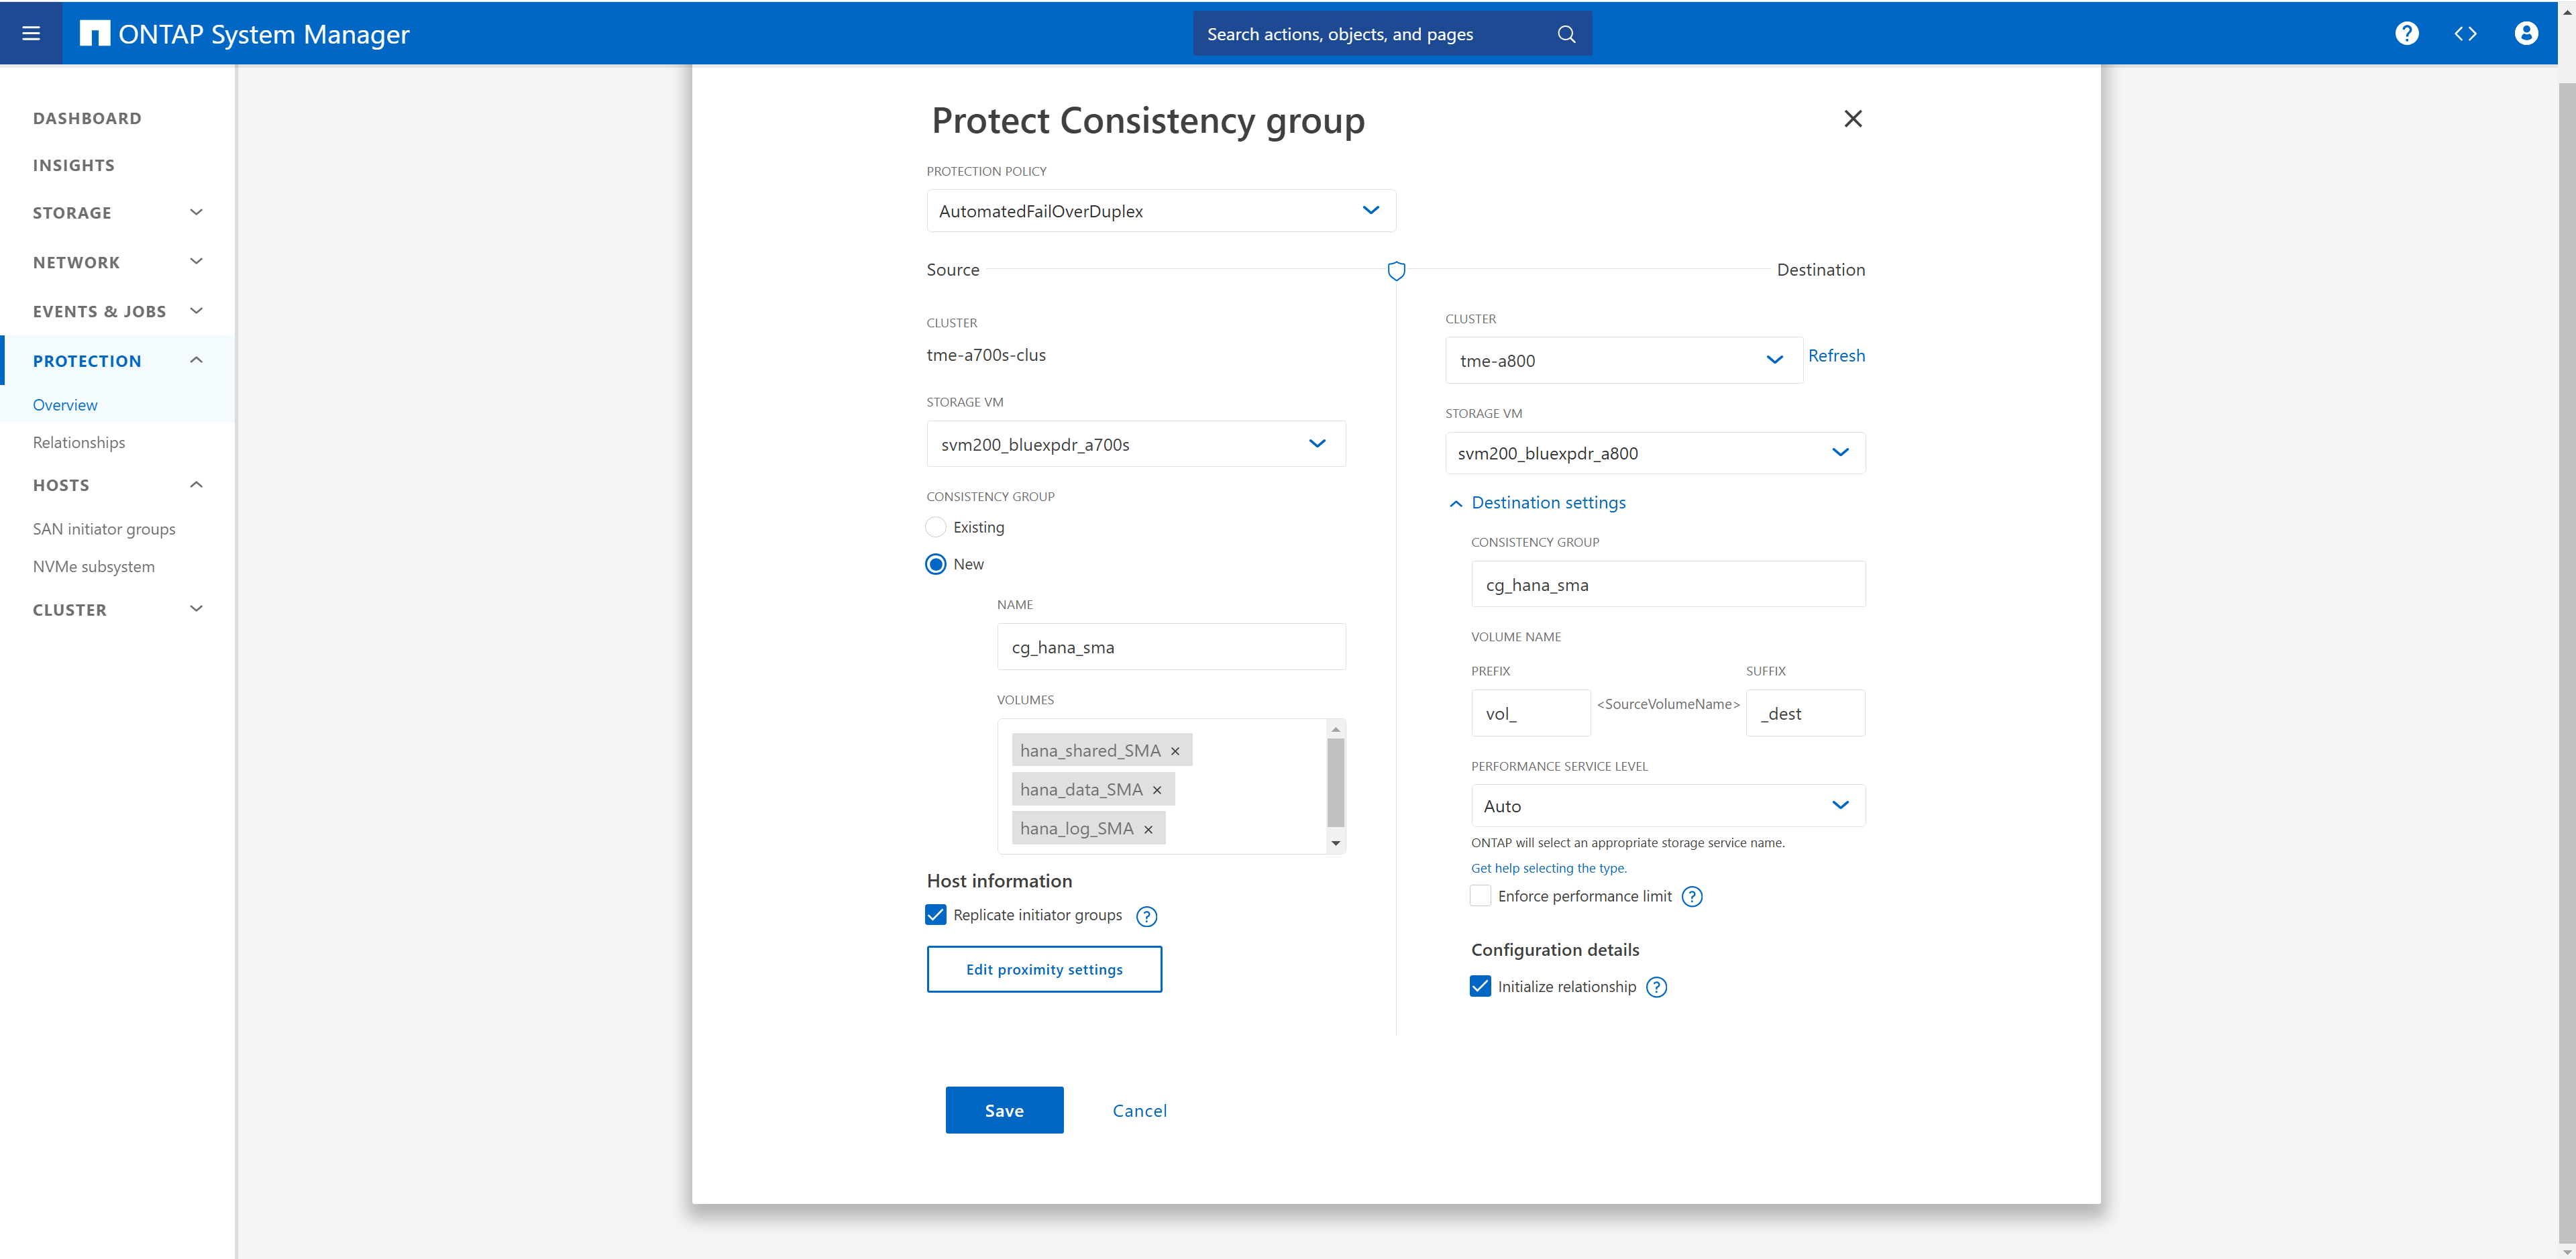This screenshot has height=1259, width=2576.
Task: Enable Enforce performance limit checkbox
Action: click(1480, 896)
